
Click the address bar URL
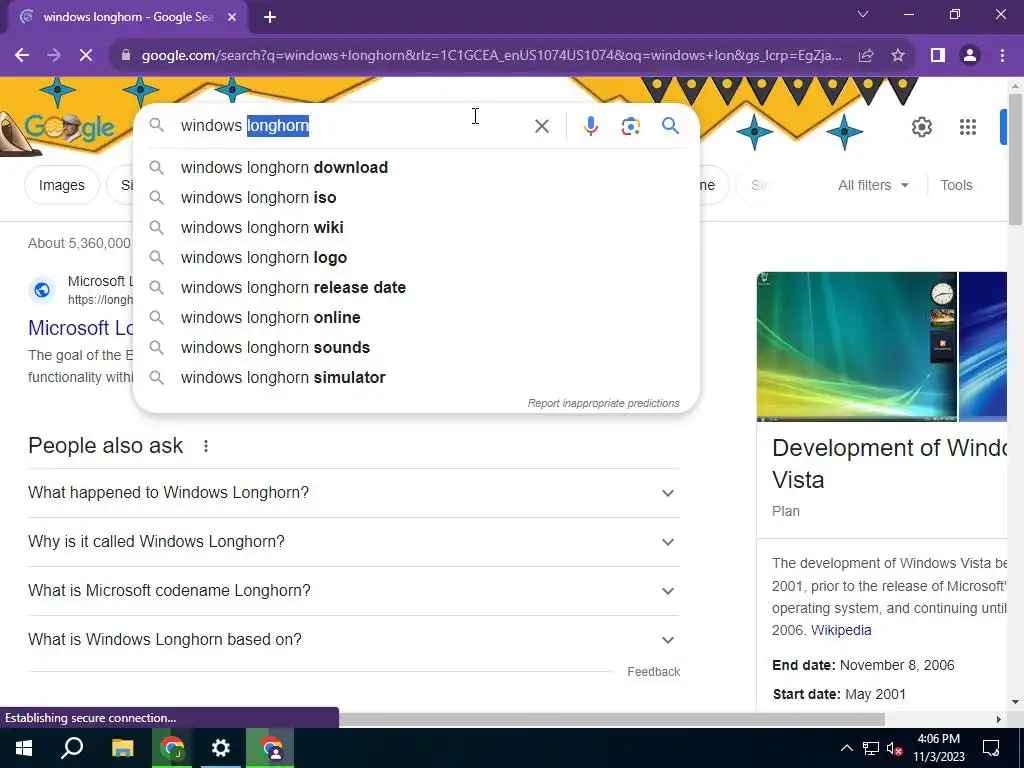491,56
